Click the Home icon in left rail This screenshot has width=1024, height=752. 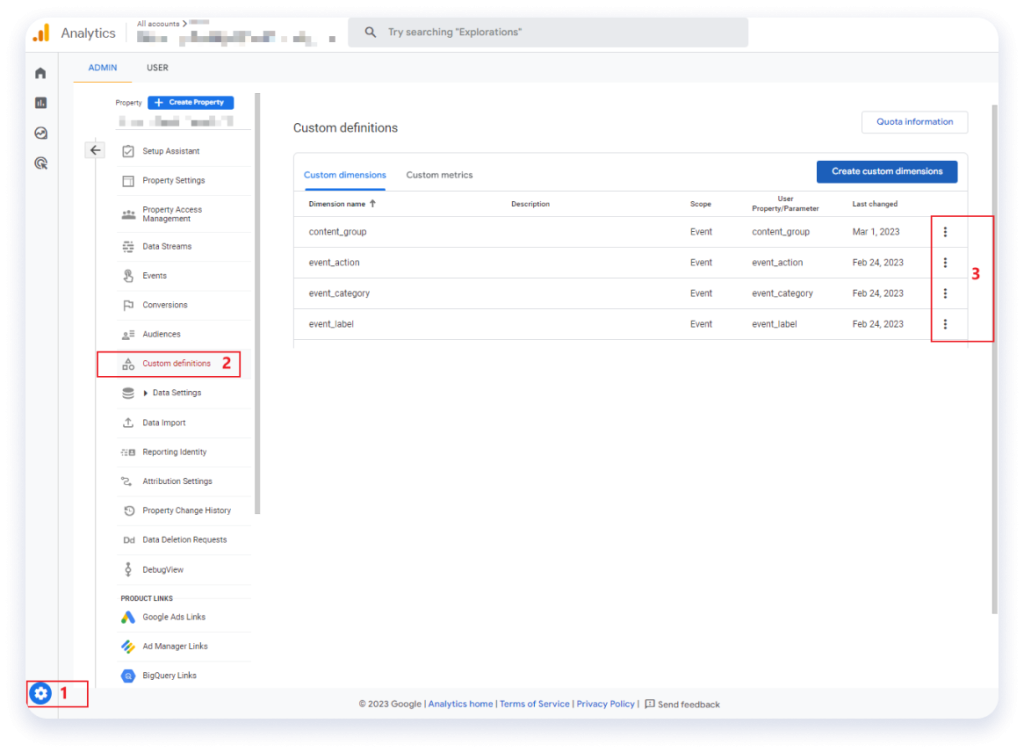coord(40,73)
